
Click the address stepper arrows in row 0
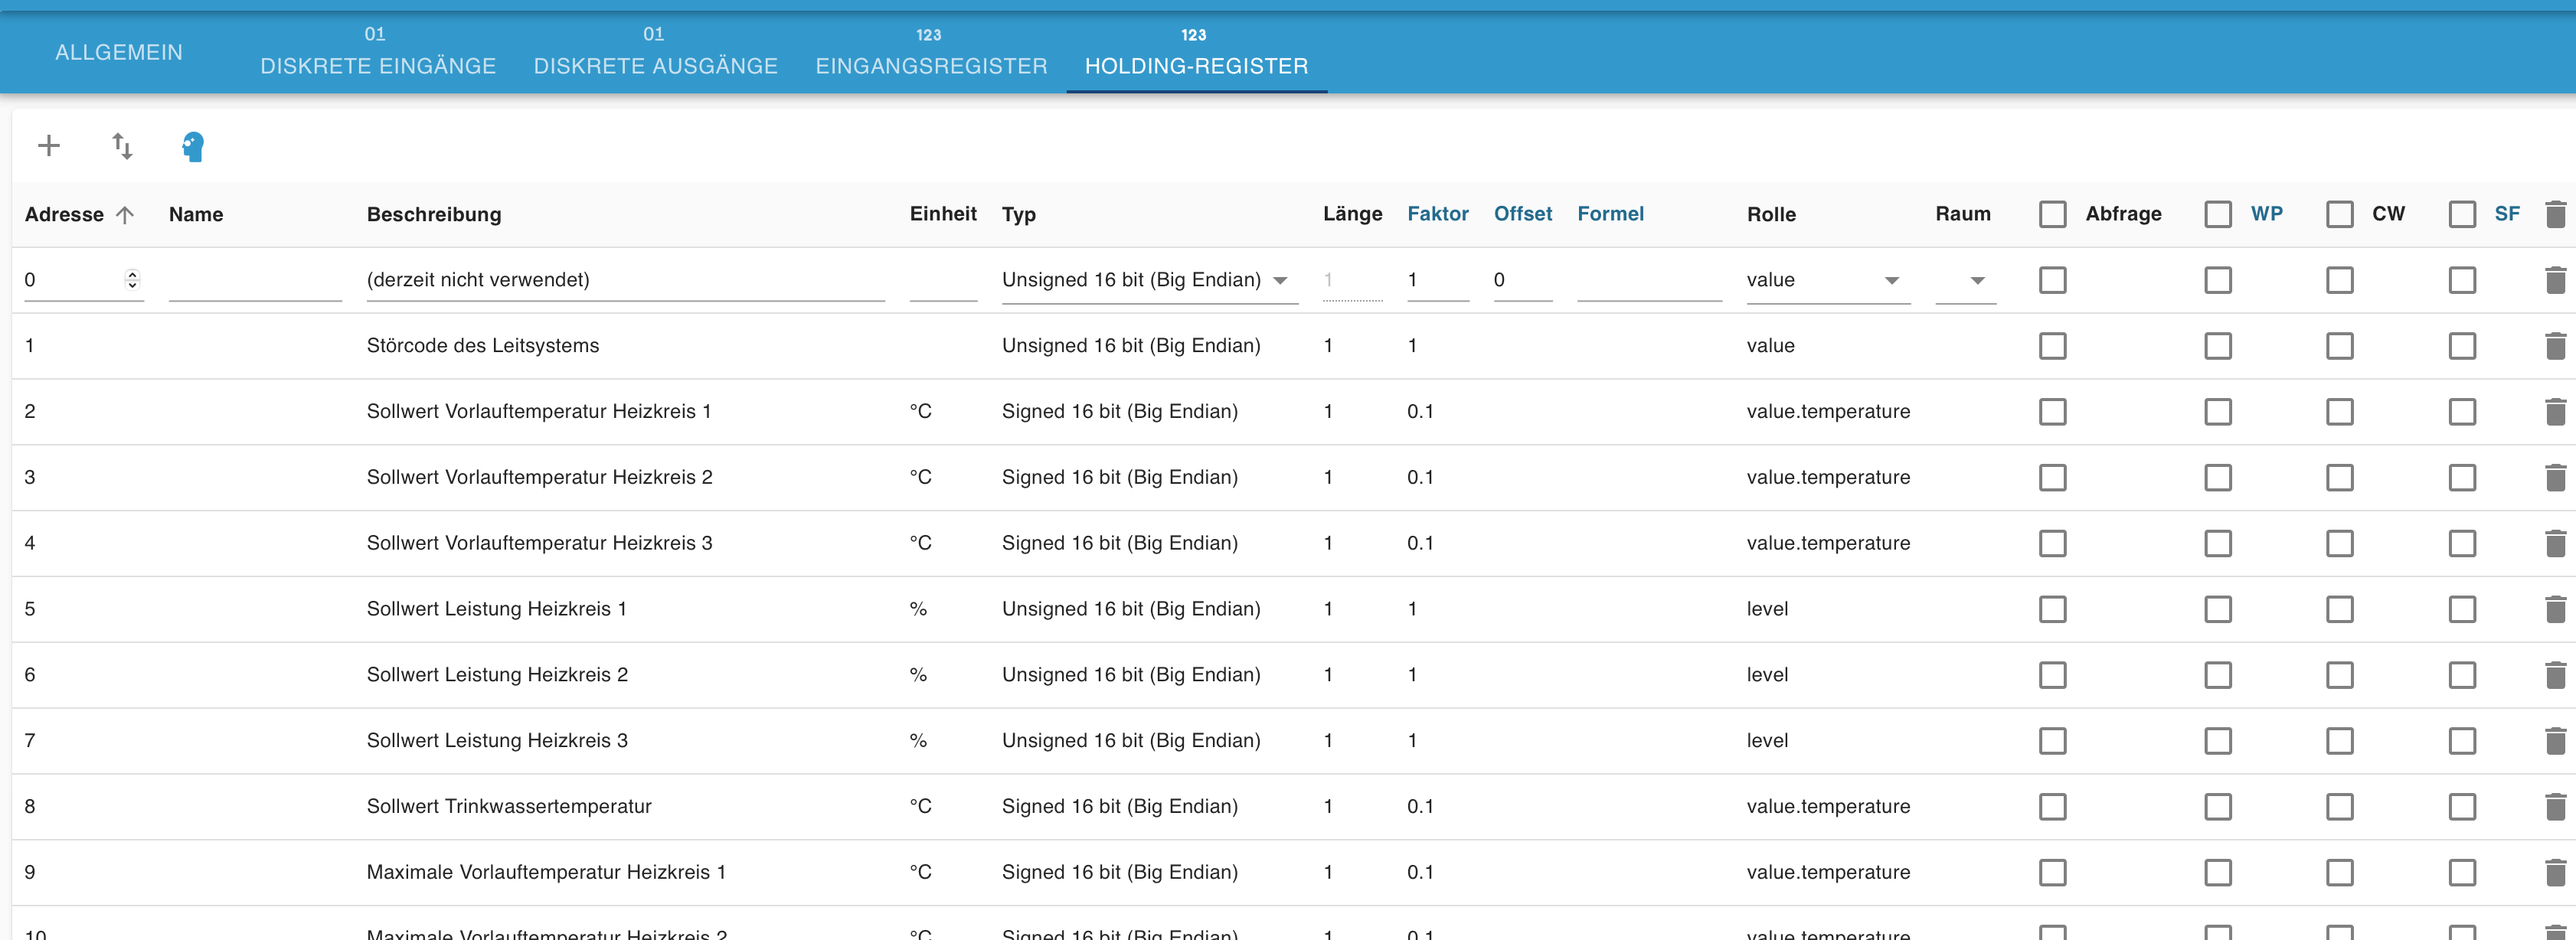pyautogui.click(x=132, y=280)
